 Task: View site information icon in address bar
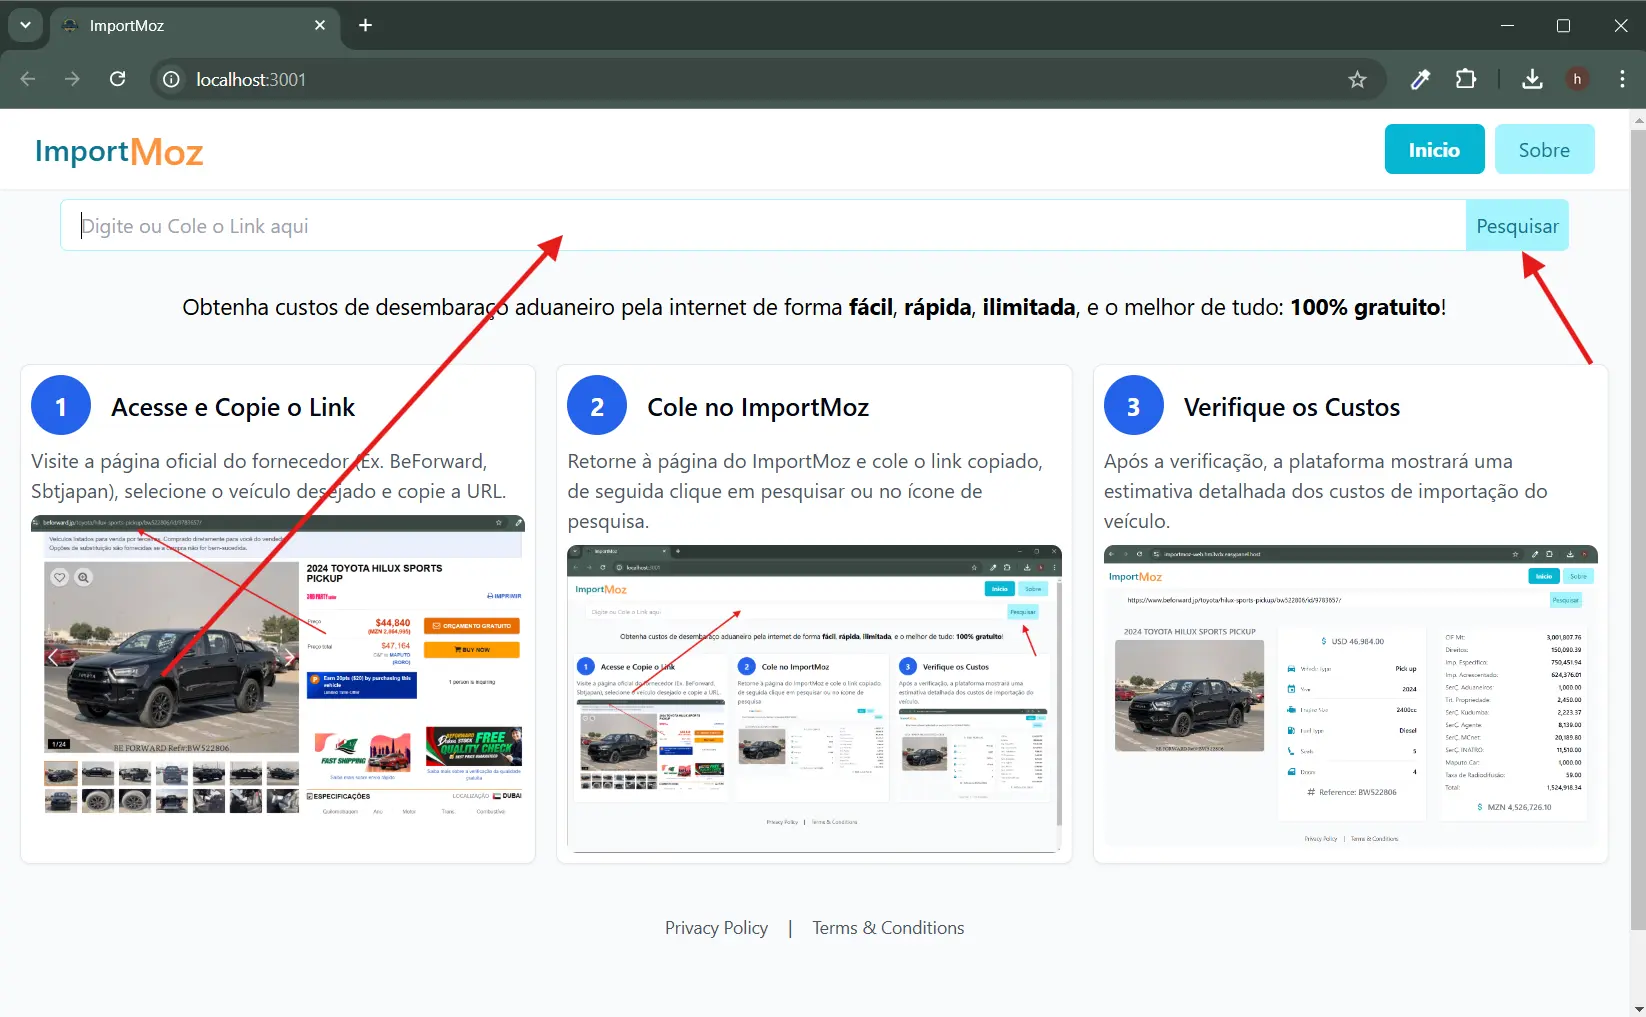[x=172, y=79]
